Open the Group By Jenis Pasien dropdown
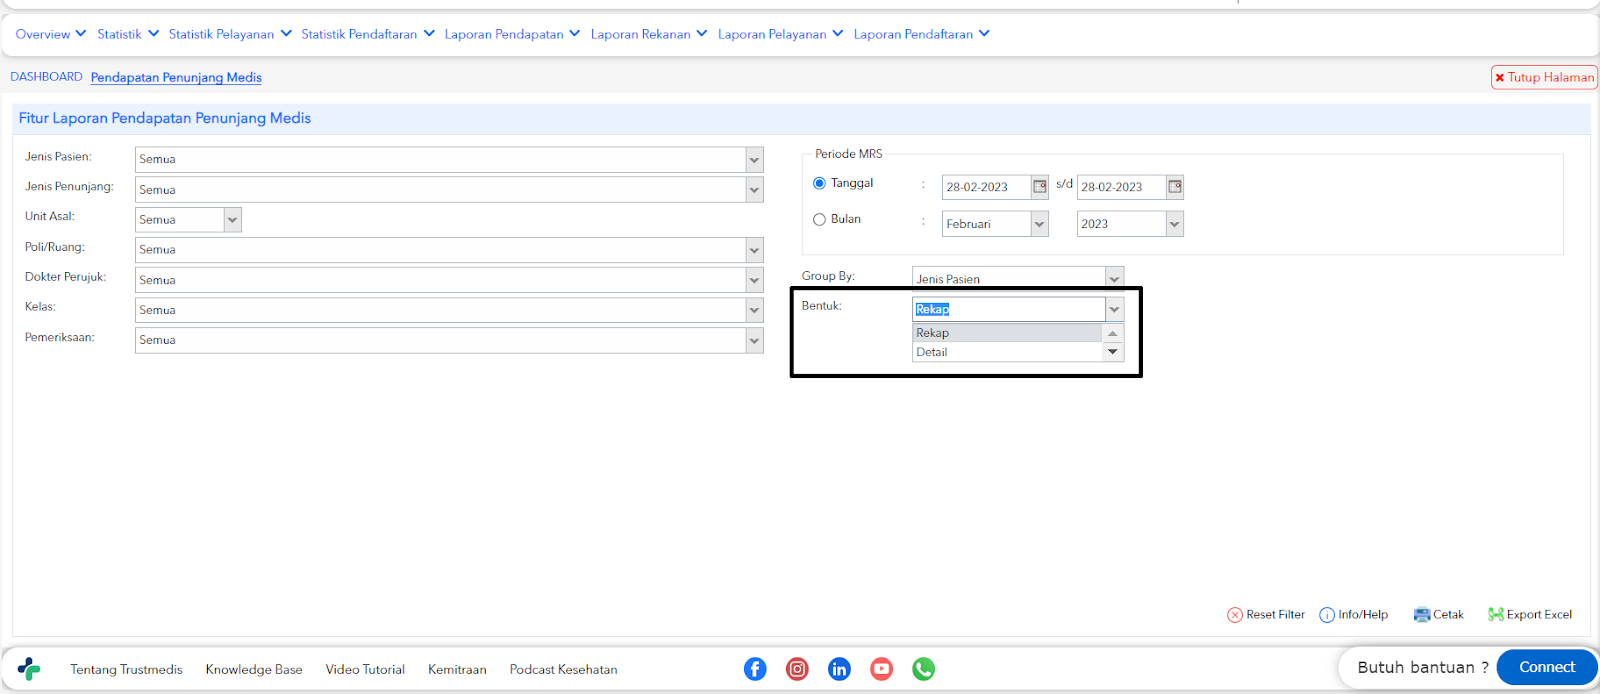The height and width of the screenshot is (694, 1600). pos(1114,279)
